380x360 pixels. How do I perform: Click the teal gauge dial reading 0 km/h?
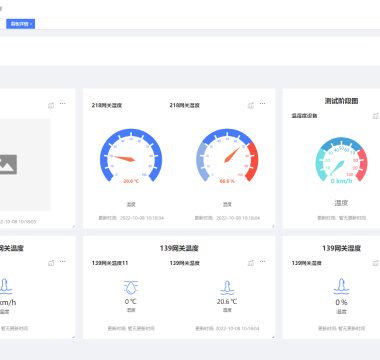(x=341, y=160)
